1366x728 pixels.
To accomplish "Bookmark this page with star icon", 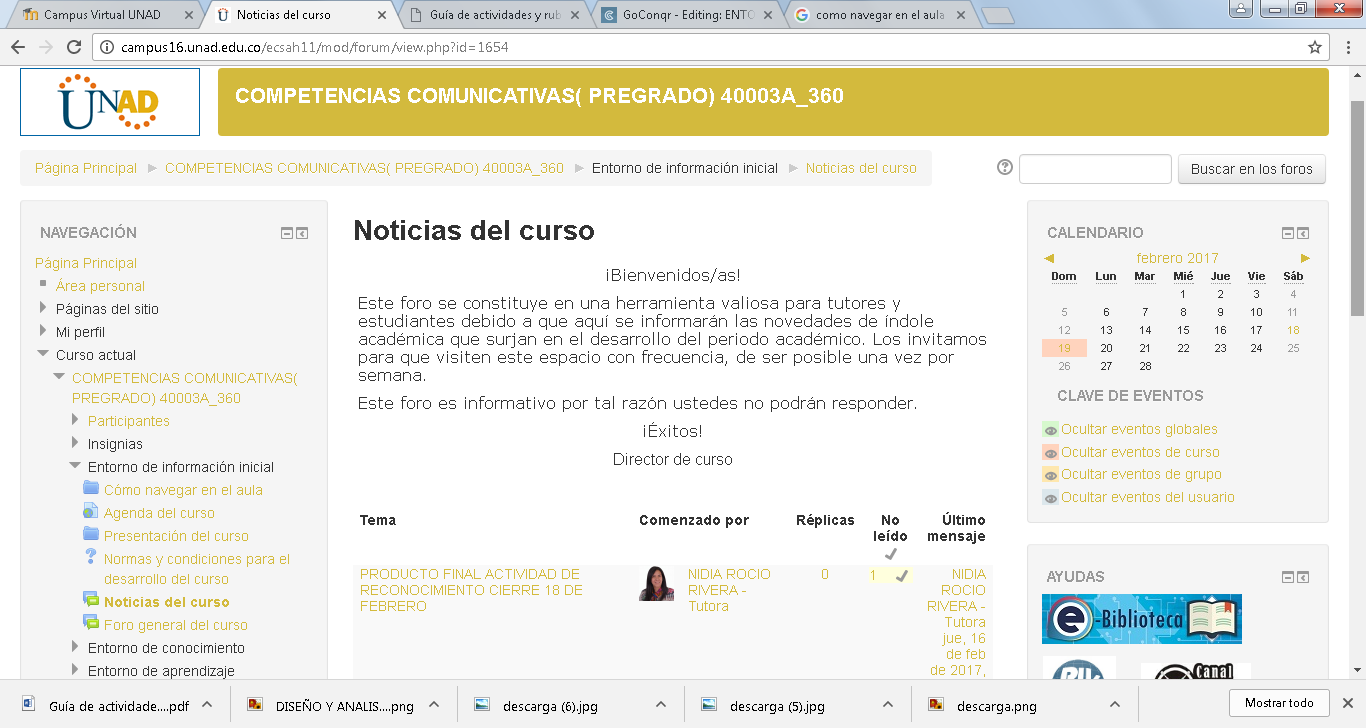I will pos(1315,47).
